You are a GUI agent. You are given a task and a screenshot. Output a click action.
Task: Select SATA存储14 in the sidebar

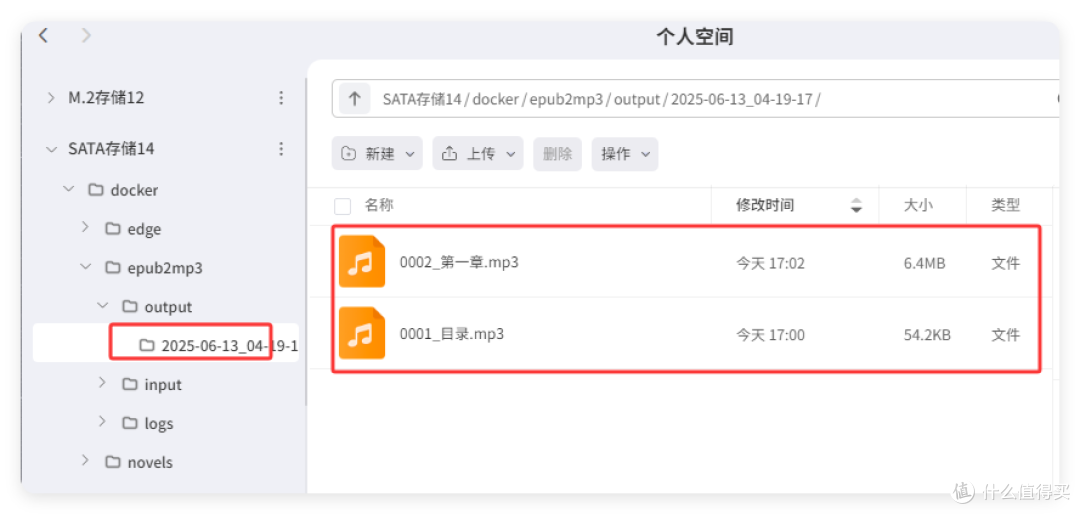[x=111, y=149]
